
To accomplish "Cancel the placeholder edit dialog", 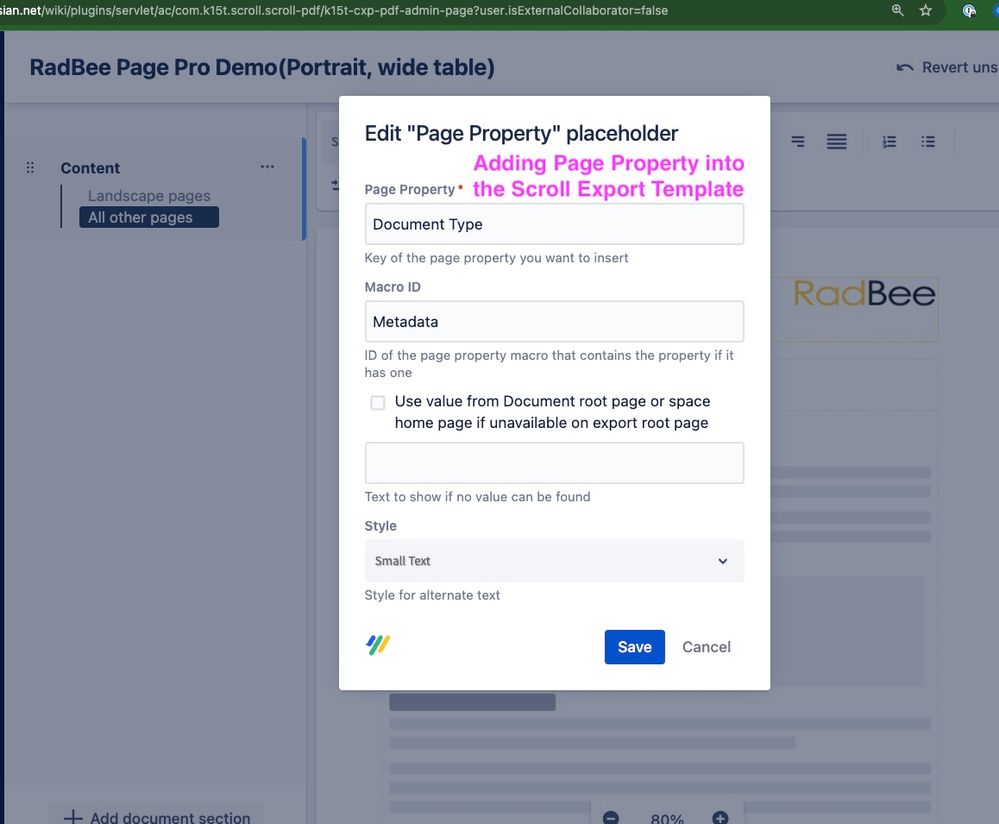I will pyautogui.click(x=706, y=647).
